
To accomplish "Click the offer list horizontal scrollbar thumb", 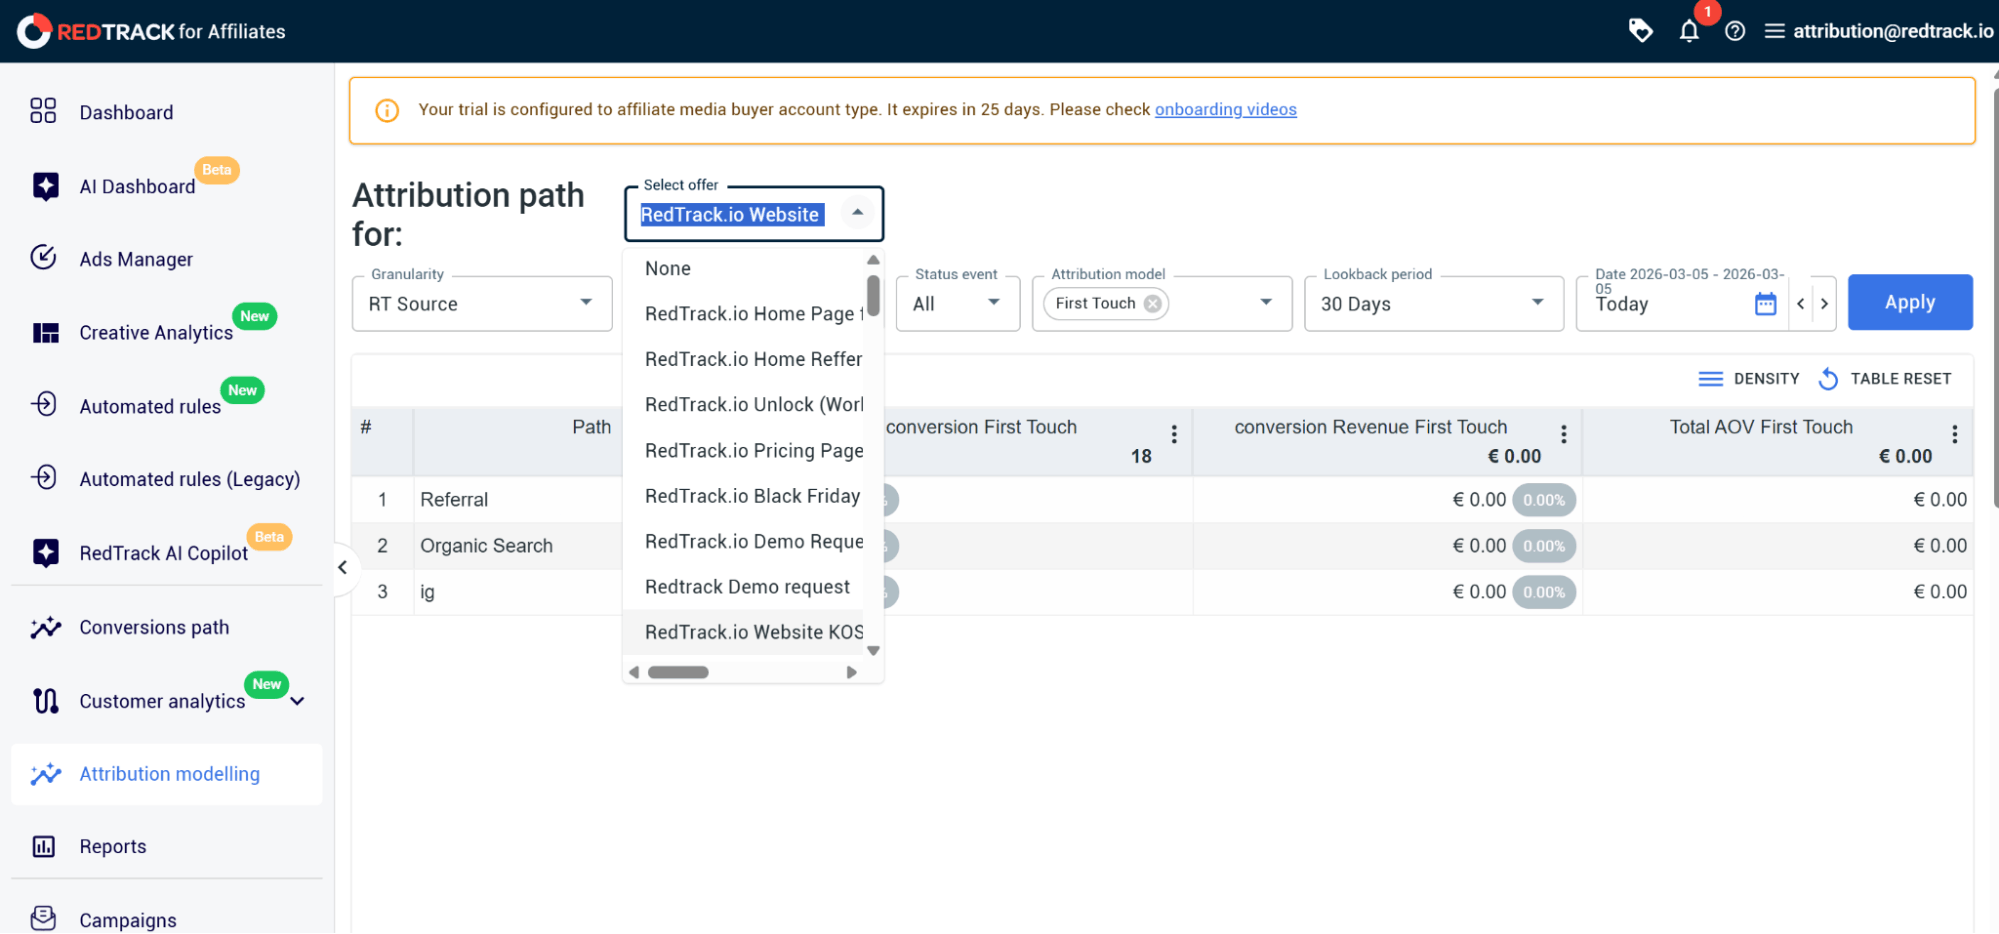I will point(678,672).
